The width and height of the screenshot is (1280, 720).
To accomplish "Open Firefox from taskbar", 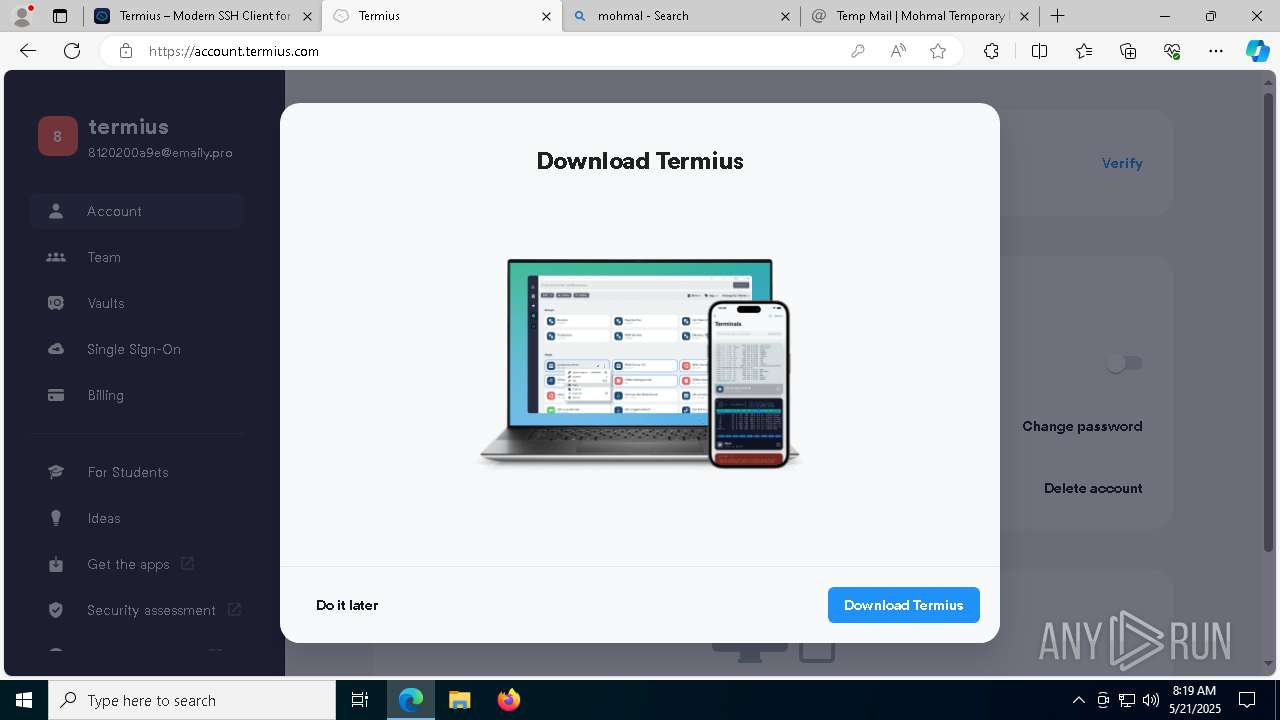I will [508, 700].
